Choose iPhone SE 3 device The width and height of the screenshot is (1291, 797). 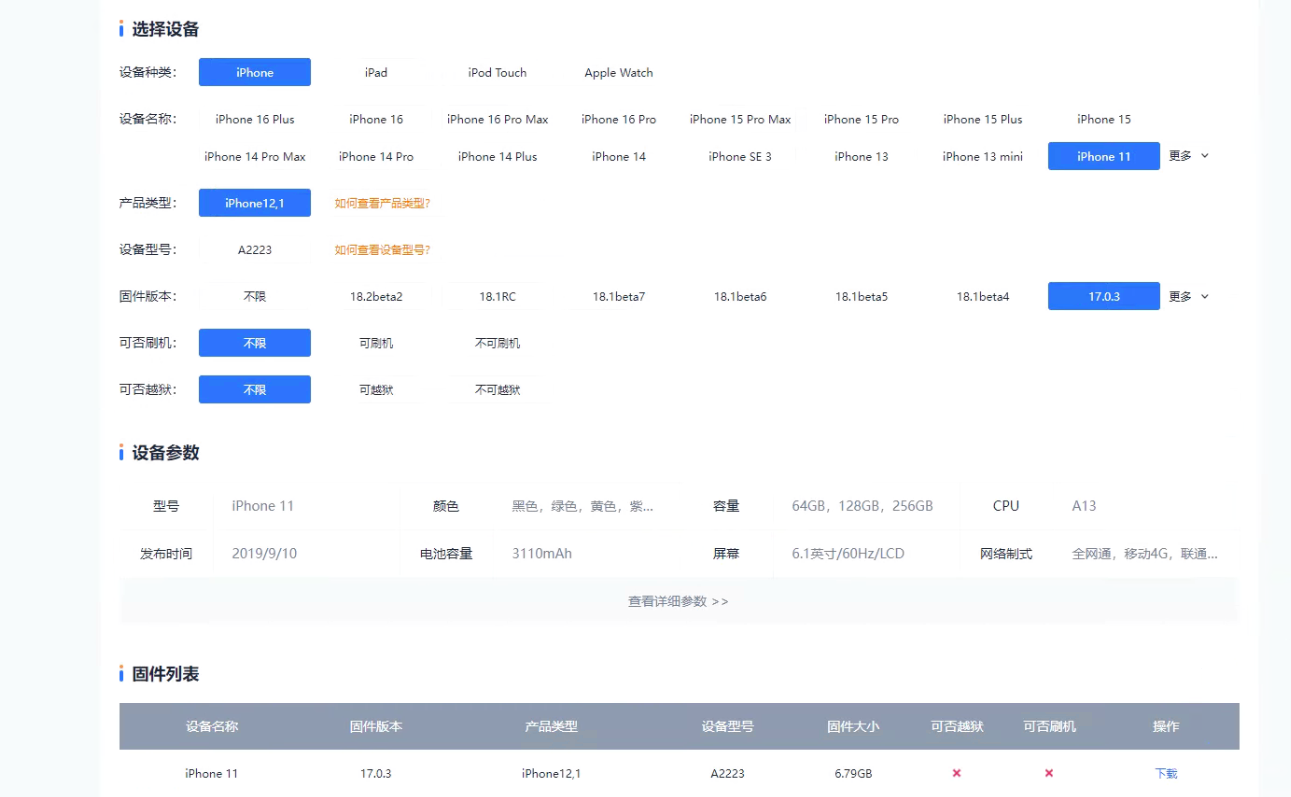pyautogui.click(x=740, y=156)
